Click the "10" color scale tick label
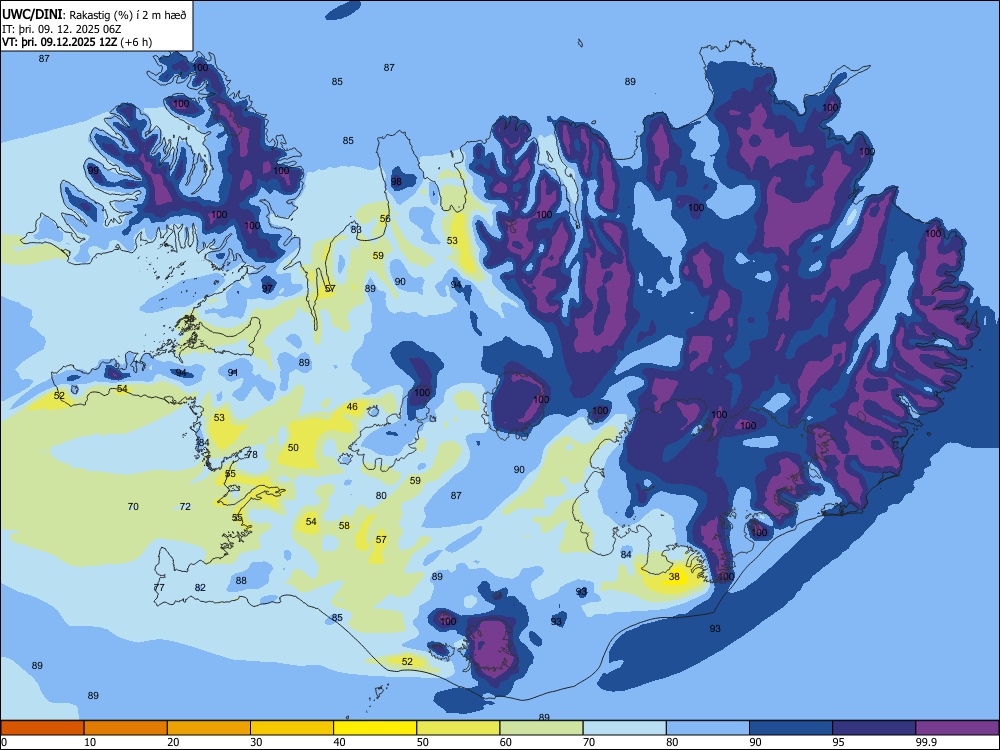The image size is (1000, 750). 90,742
